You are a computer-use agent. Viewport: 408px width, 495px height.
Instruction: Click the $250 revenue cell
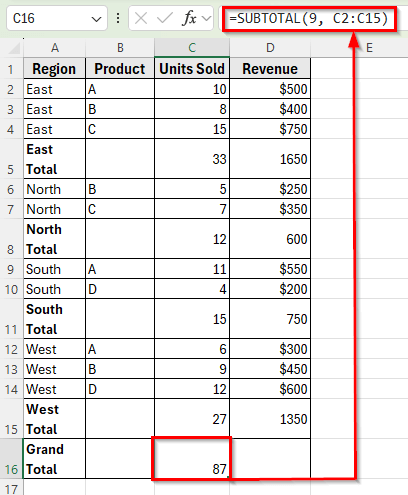(270, 189)
